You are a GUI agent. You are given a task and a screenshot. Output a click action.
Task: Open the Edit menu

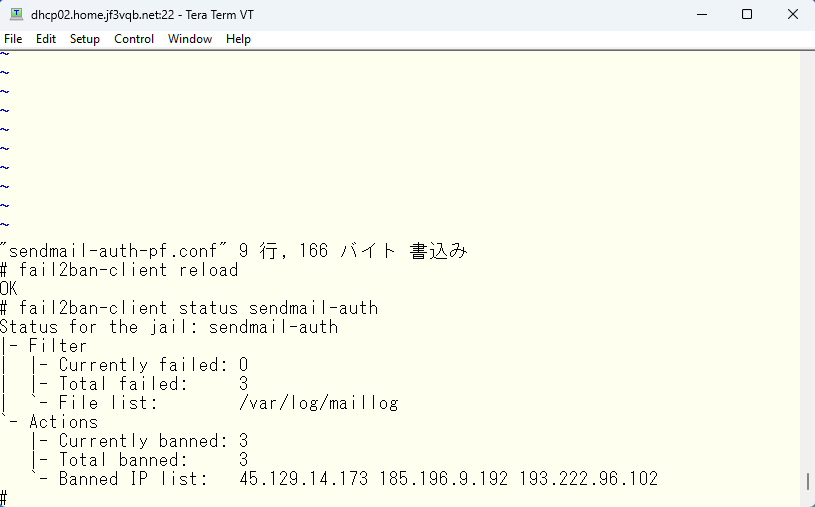point(46,39)
